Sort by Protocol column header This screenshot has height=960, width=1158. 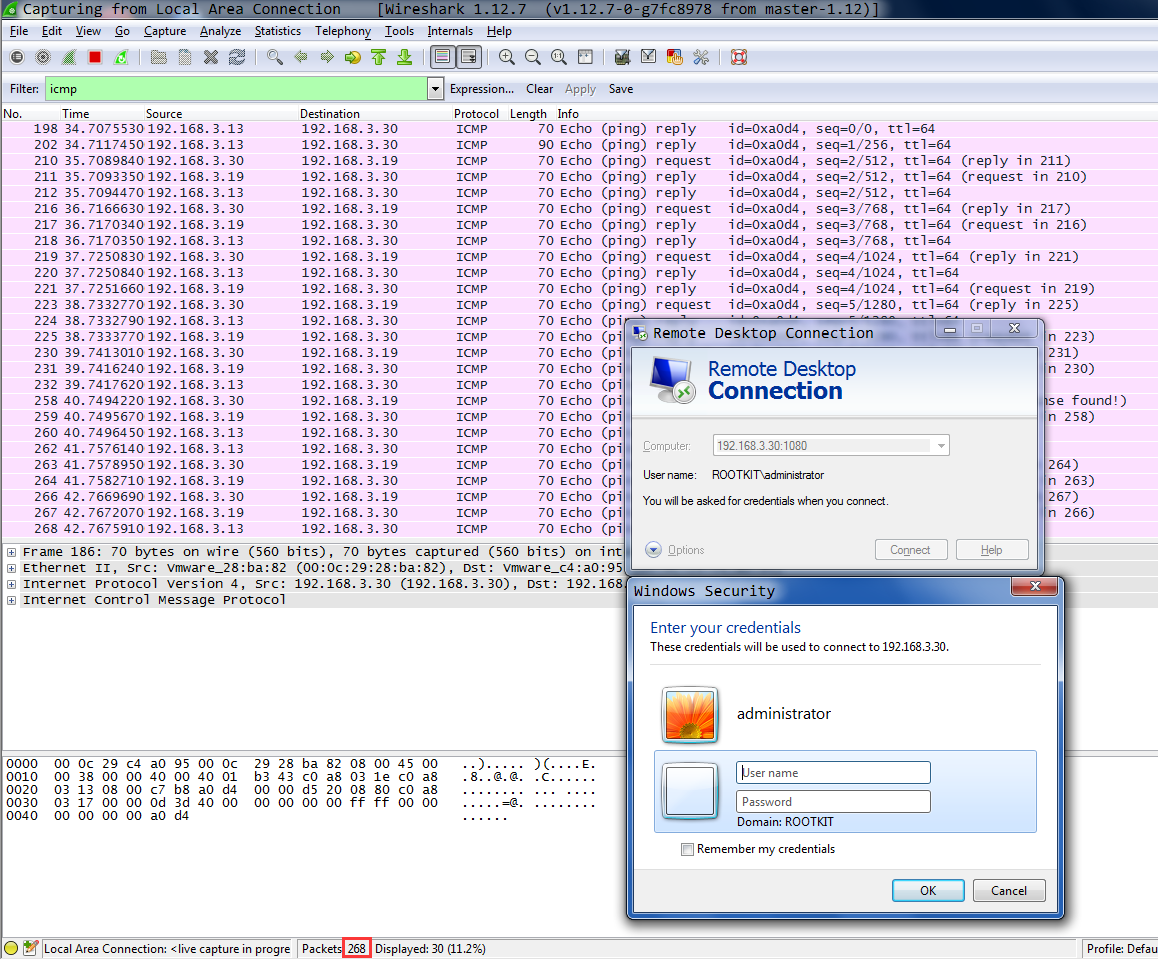click(476, 114)
